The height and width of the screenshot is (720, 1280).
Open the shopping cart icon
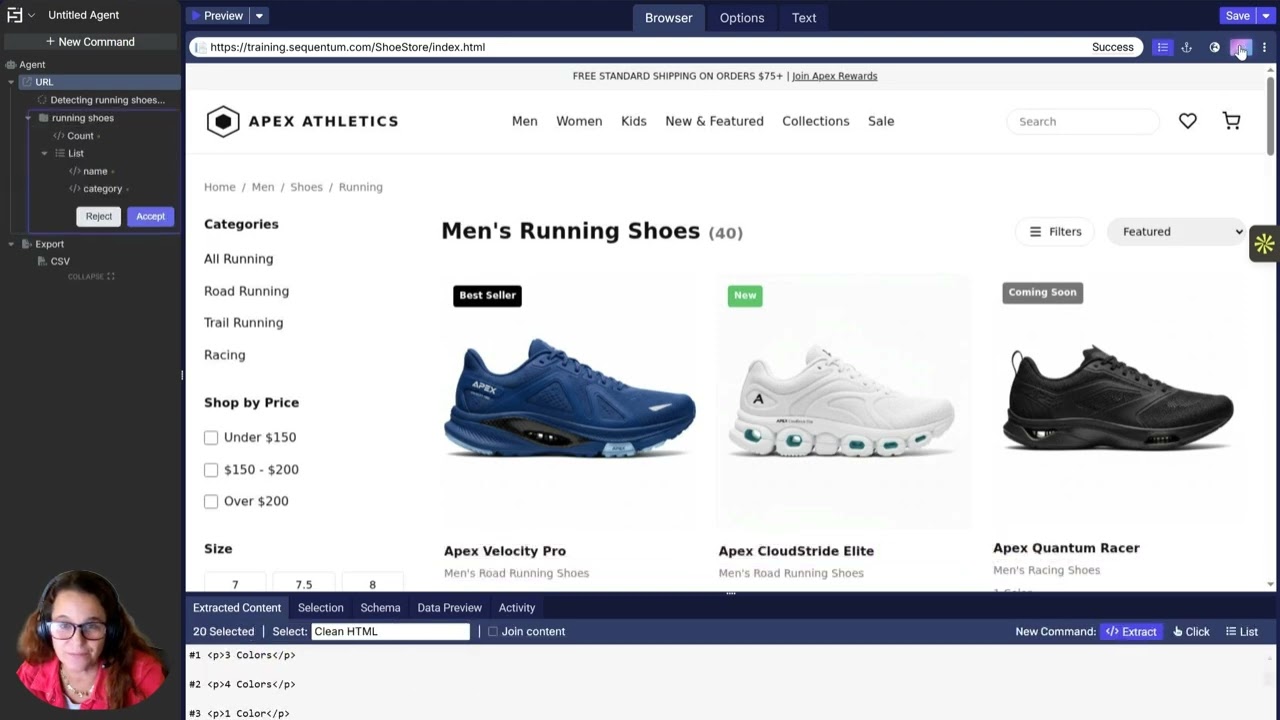click(1231, 121)
